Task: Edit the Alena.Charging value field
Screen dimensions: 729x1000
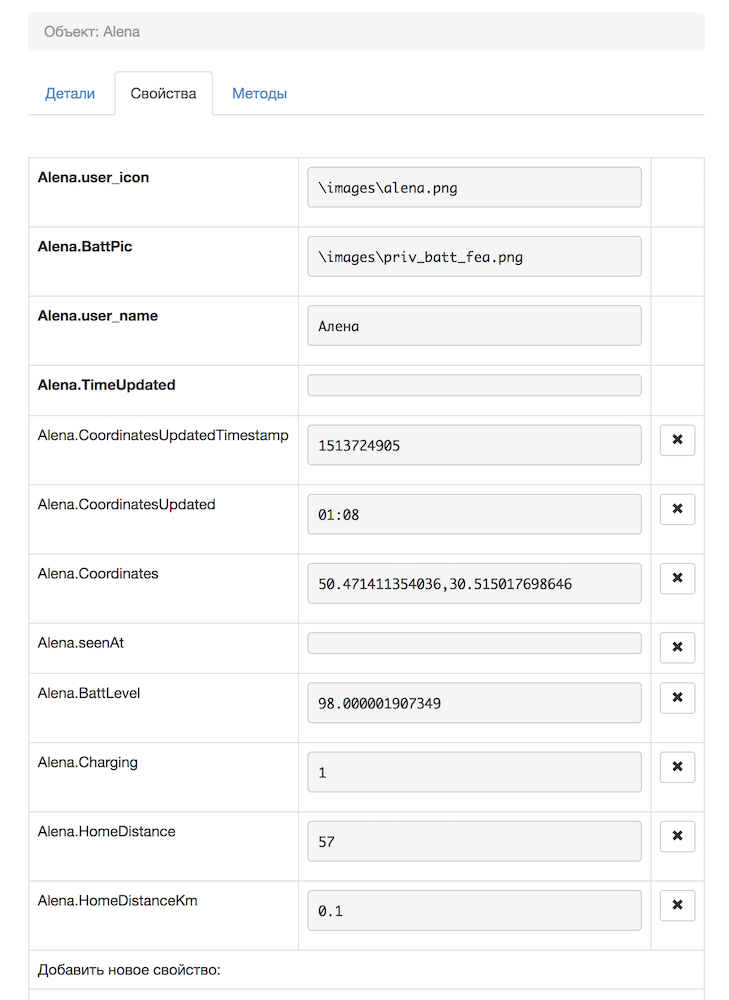Action: point(474,772)
